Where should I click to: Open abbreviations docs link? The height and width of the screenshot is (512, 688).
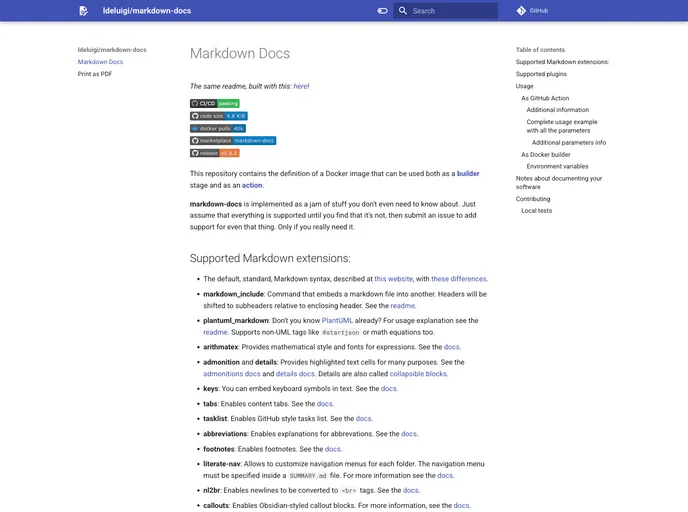pos(408,433)
